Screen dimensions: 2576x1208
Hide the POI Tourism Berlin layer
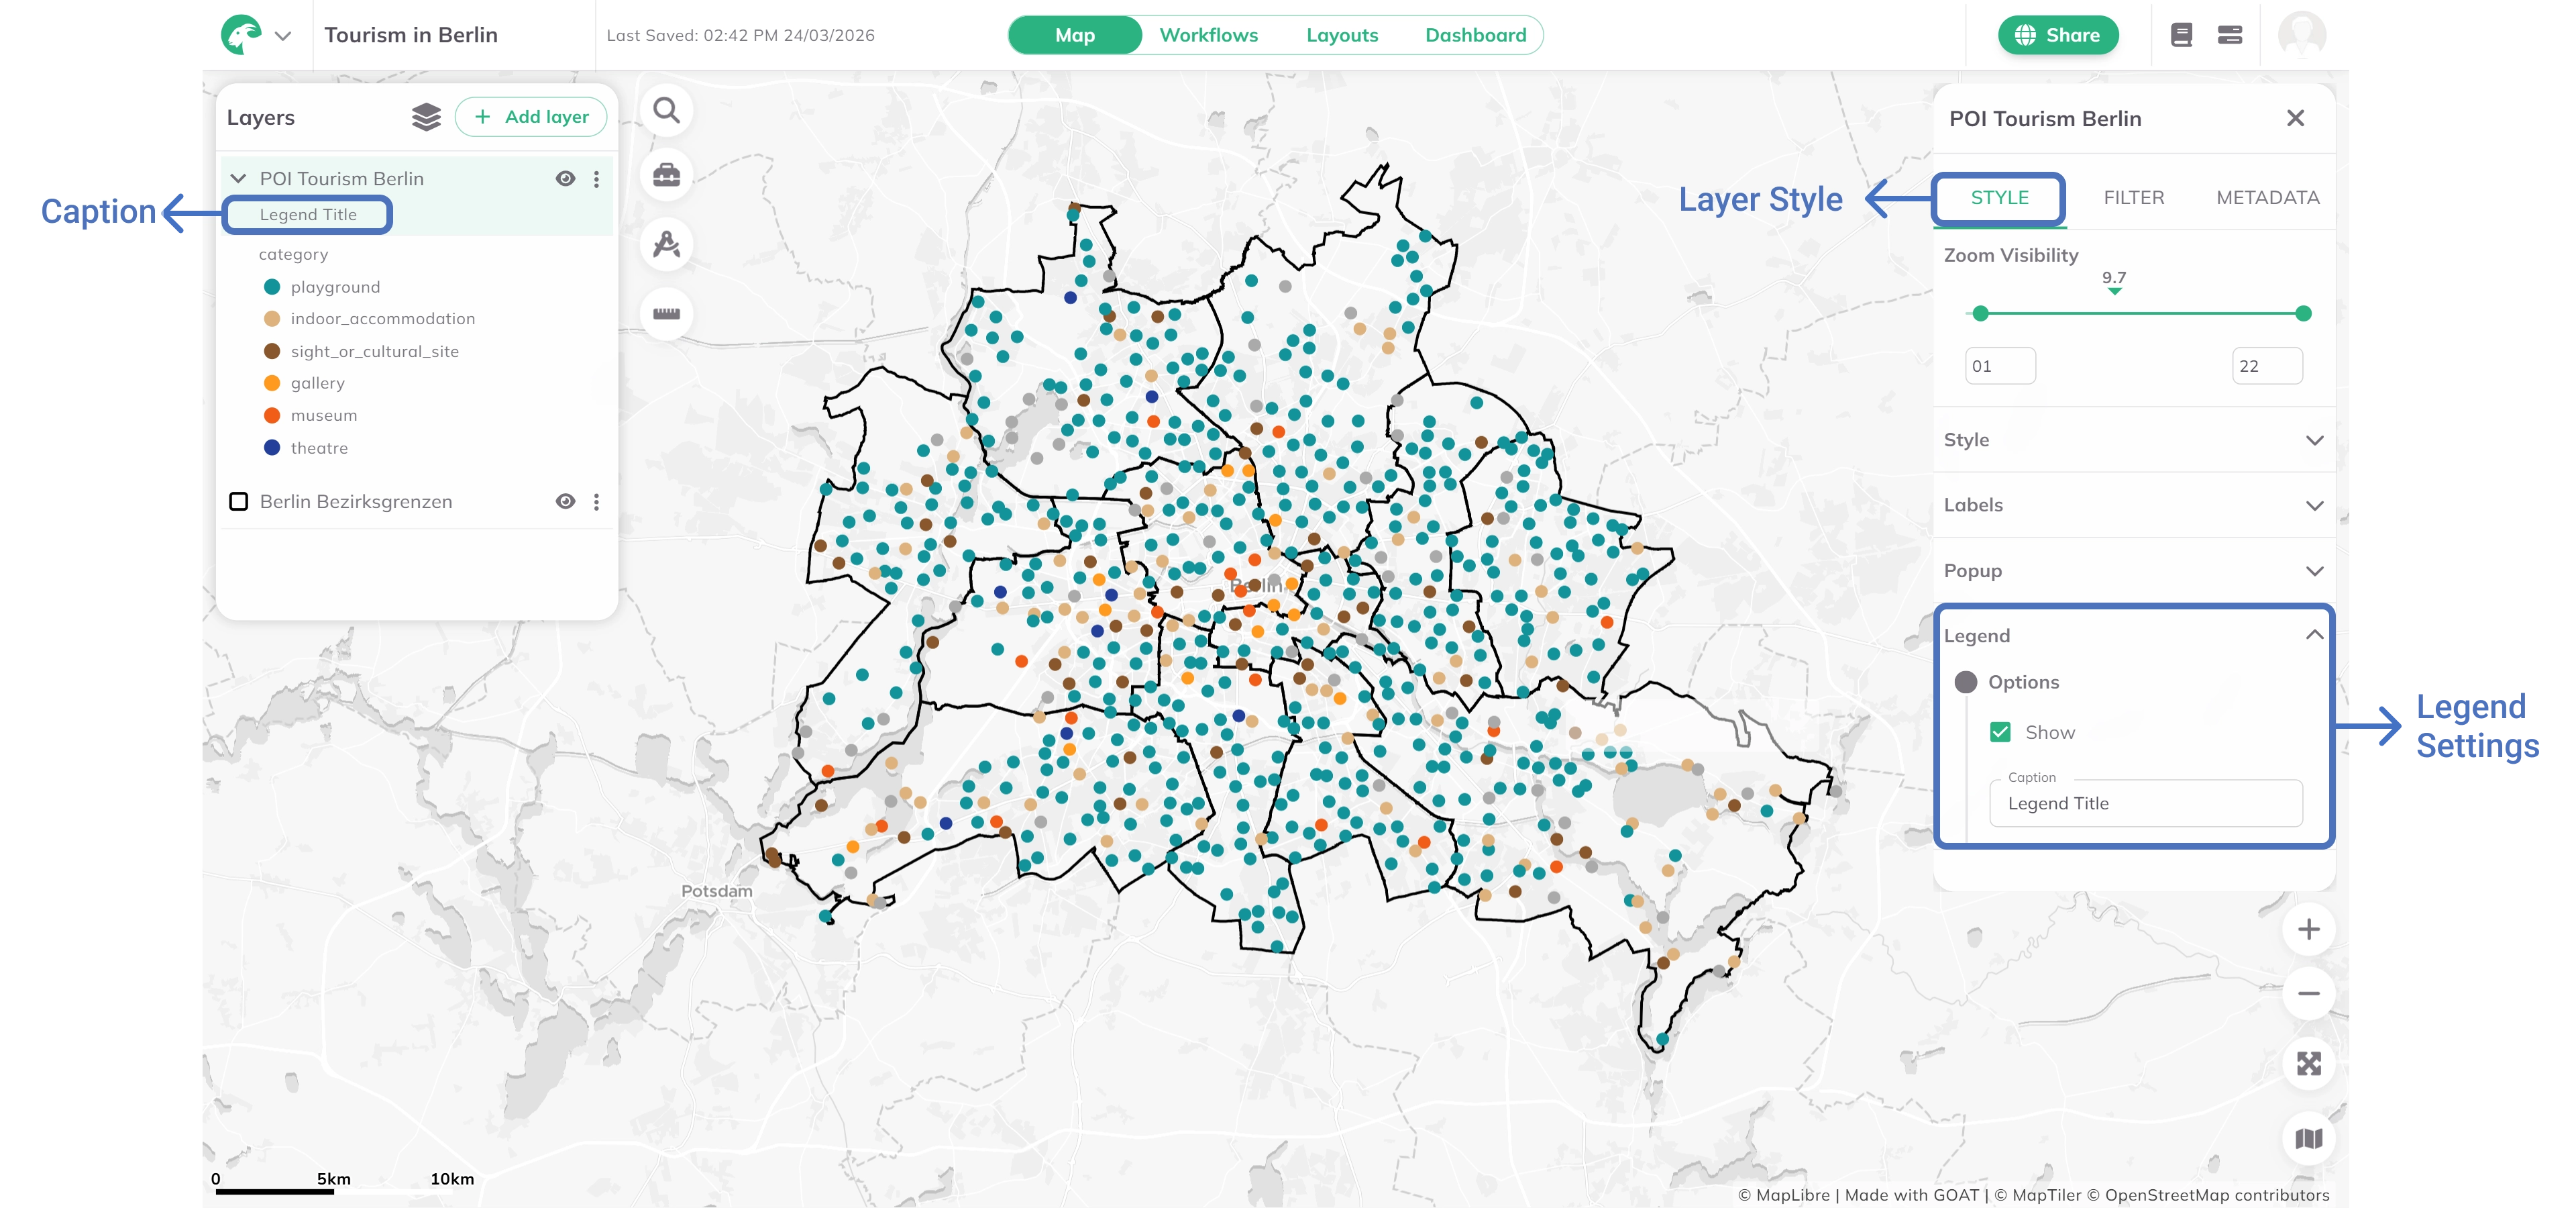[565, 179]
